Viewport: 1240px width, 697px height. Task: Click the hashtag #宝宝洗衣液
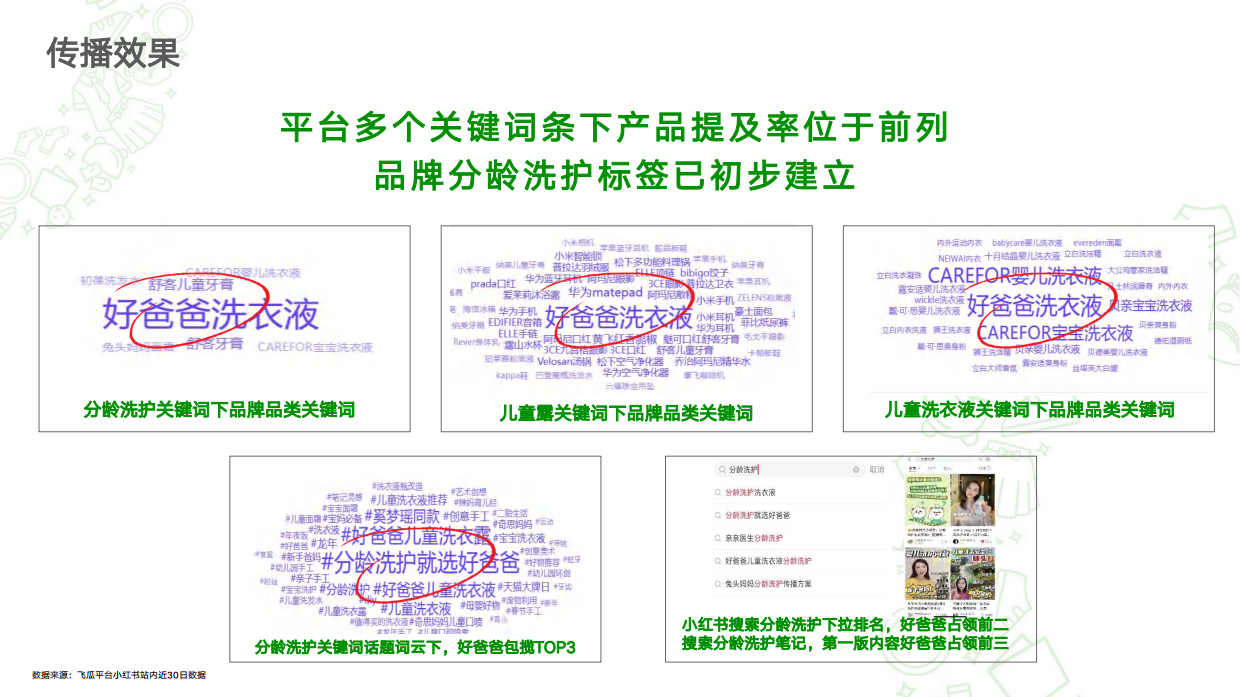pyautogui.click(x=519, y=538)
